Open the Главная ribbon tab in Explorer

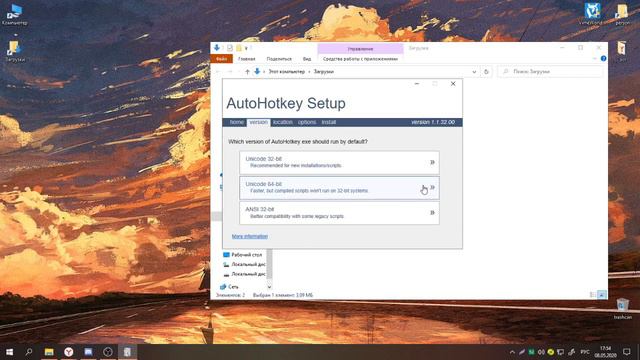[x=247, y=59]
